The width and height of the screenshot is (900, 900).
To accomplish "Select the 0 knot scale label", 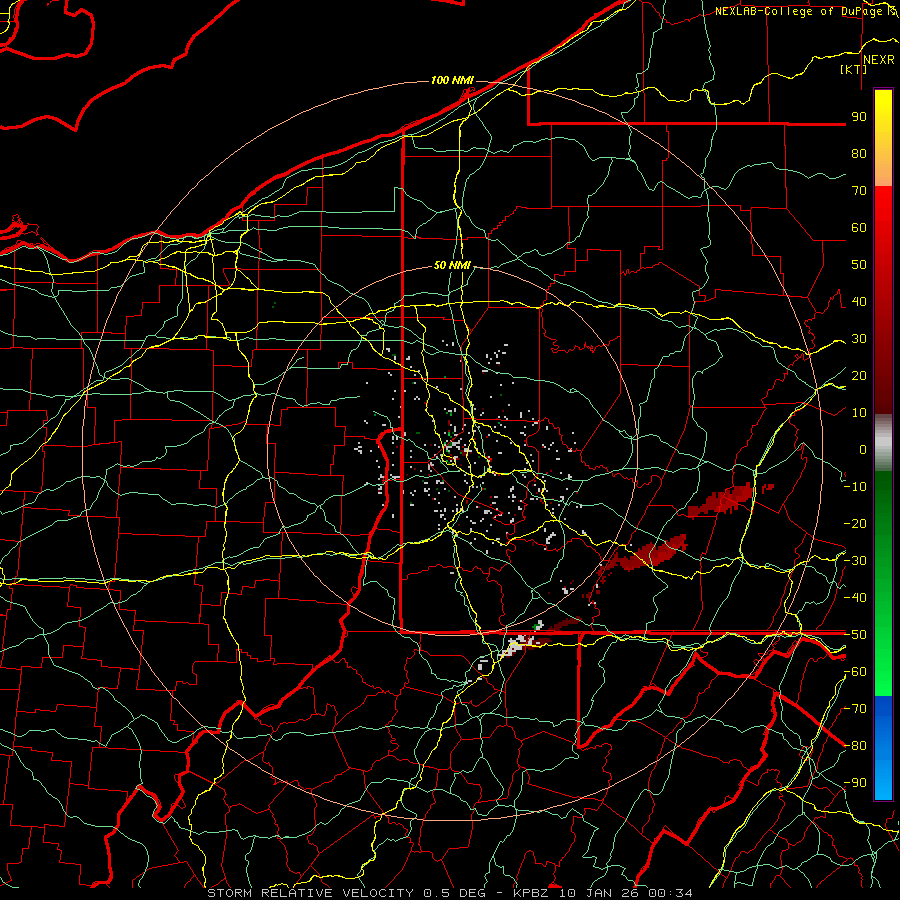I will click(863, 449).
